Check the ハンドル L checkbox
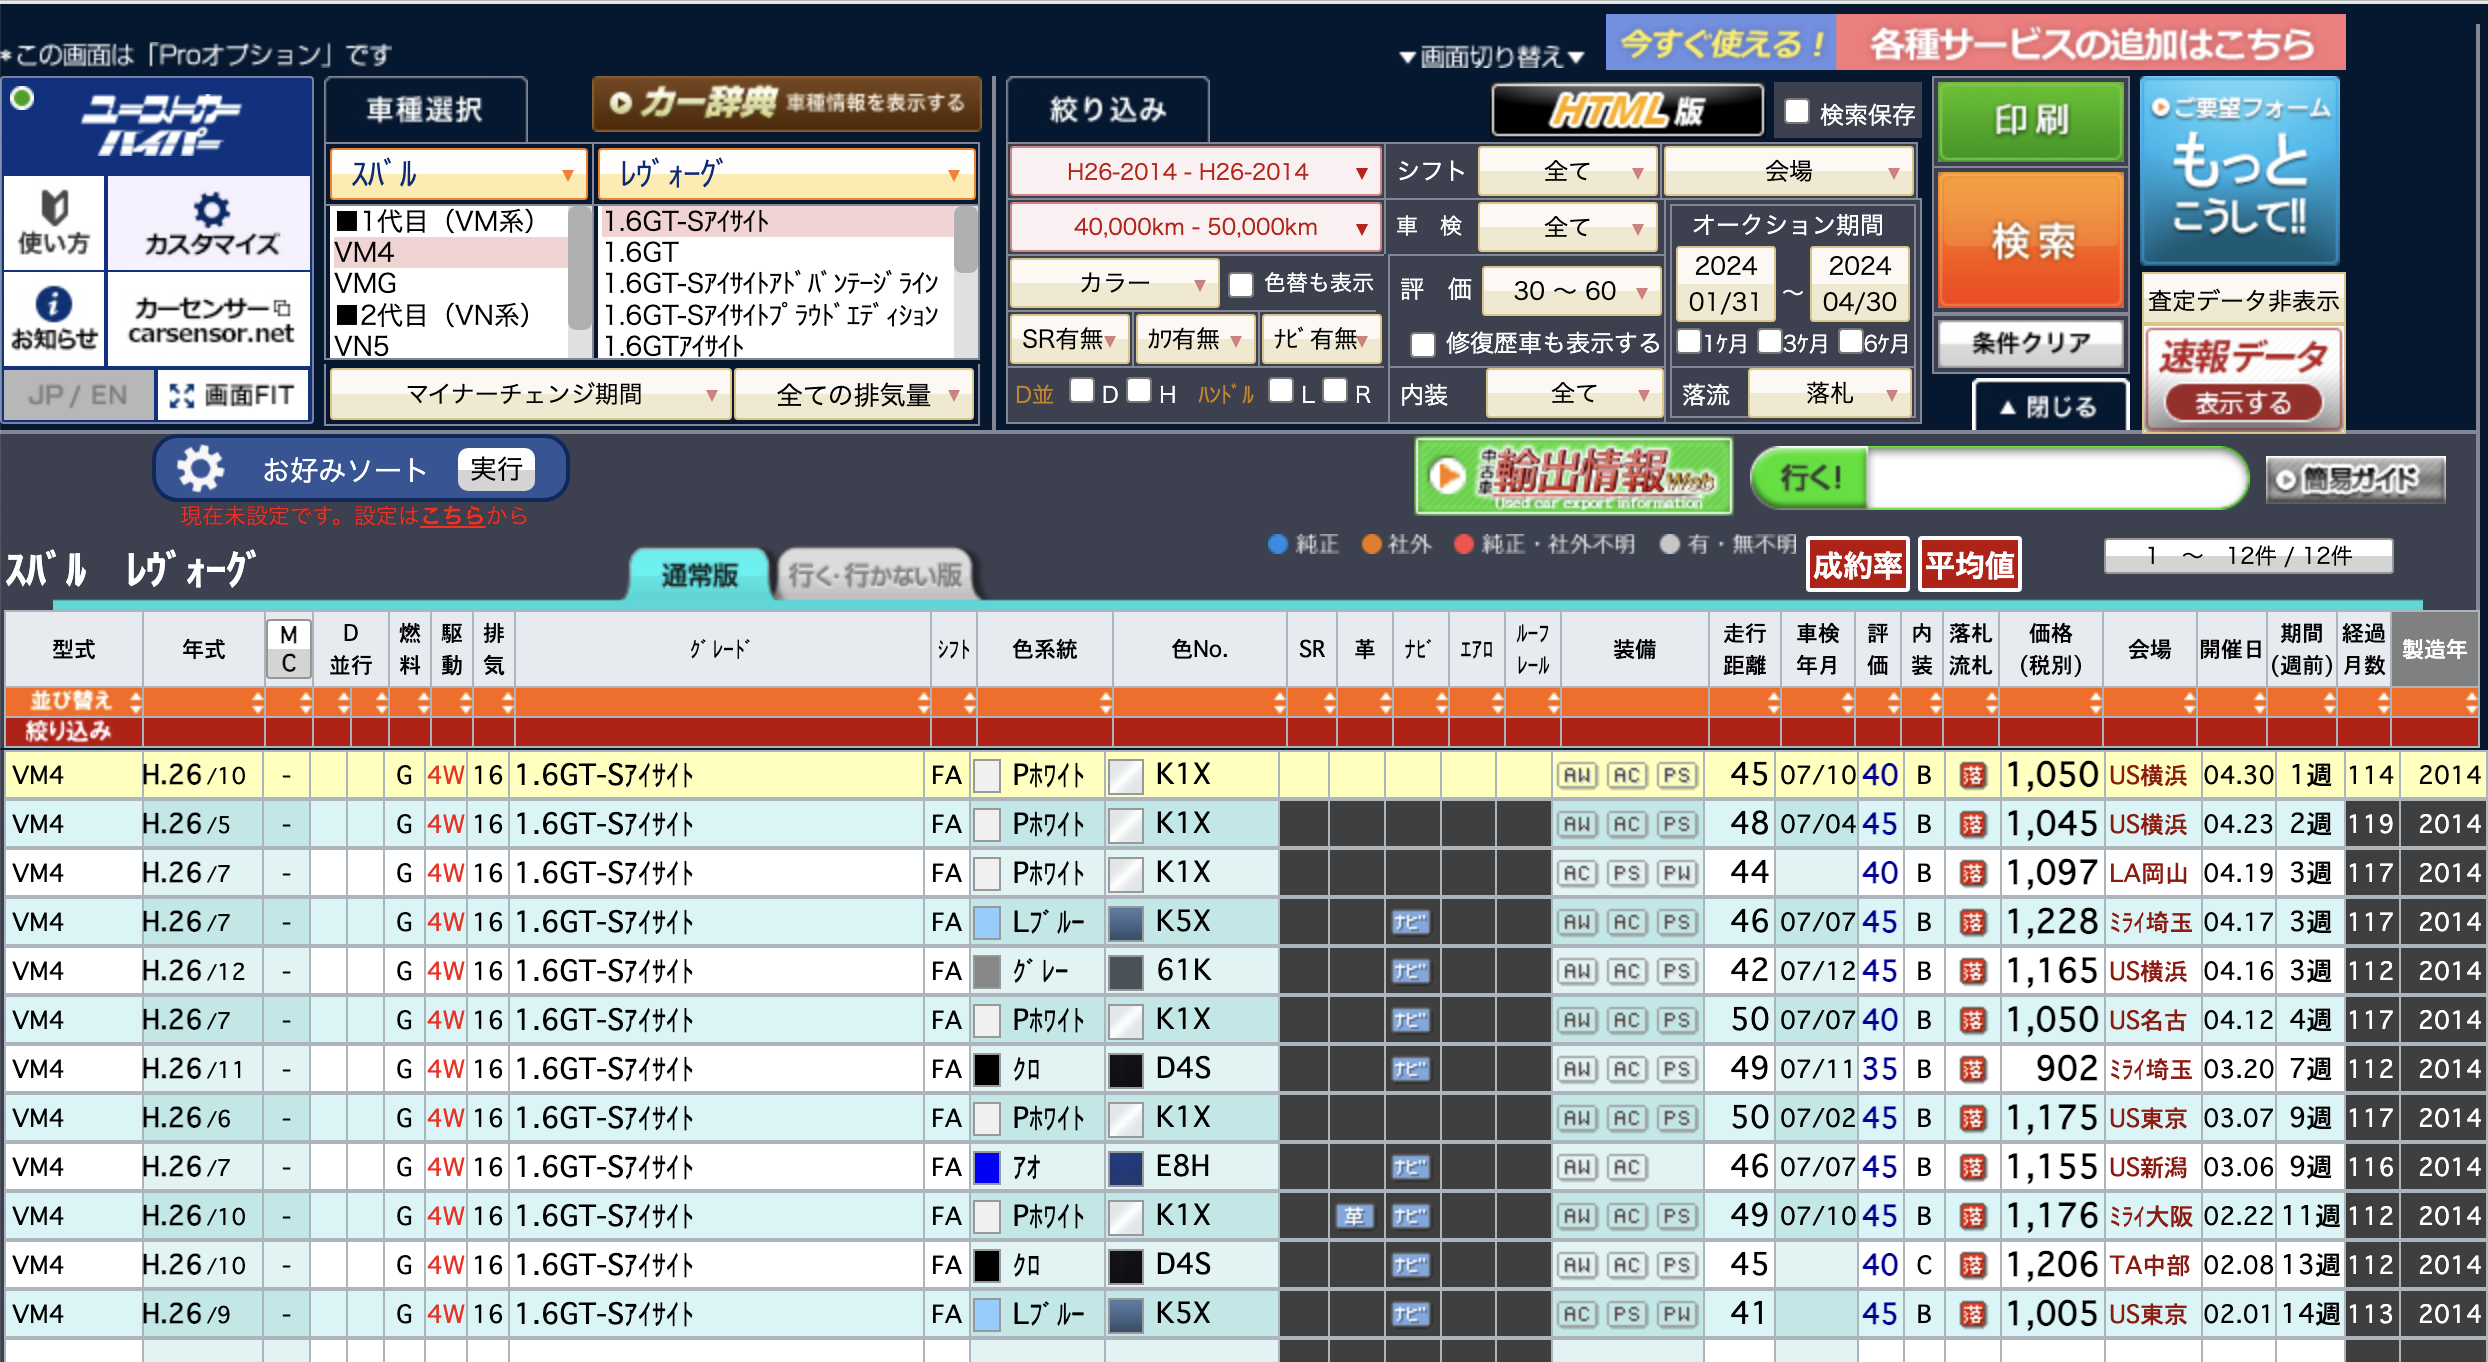 tap(1281, 391)
